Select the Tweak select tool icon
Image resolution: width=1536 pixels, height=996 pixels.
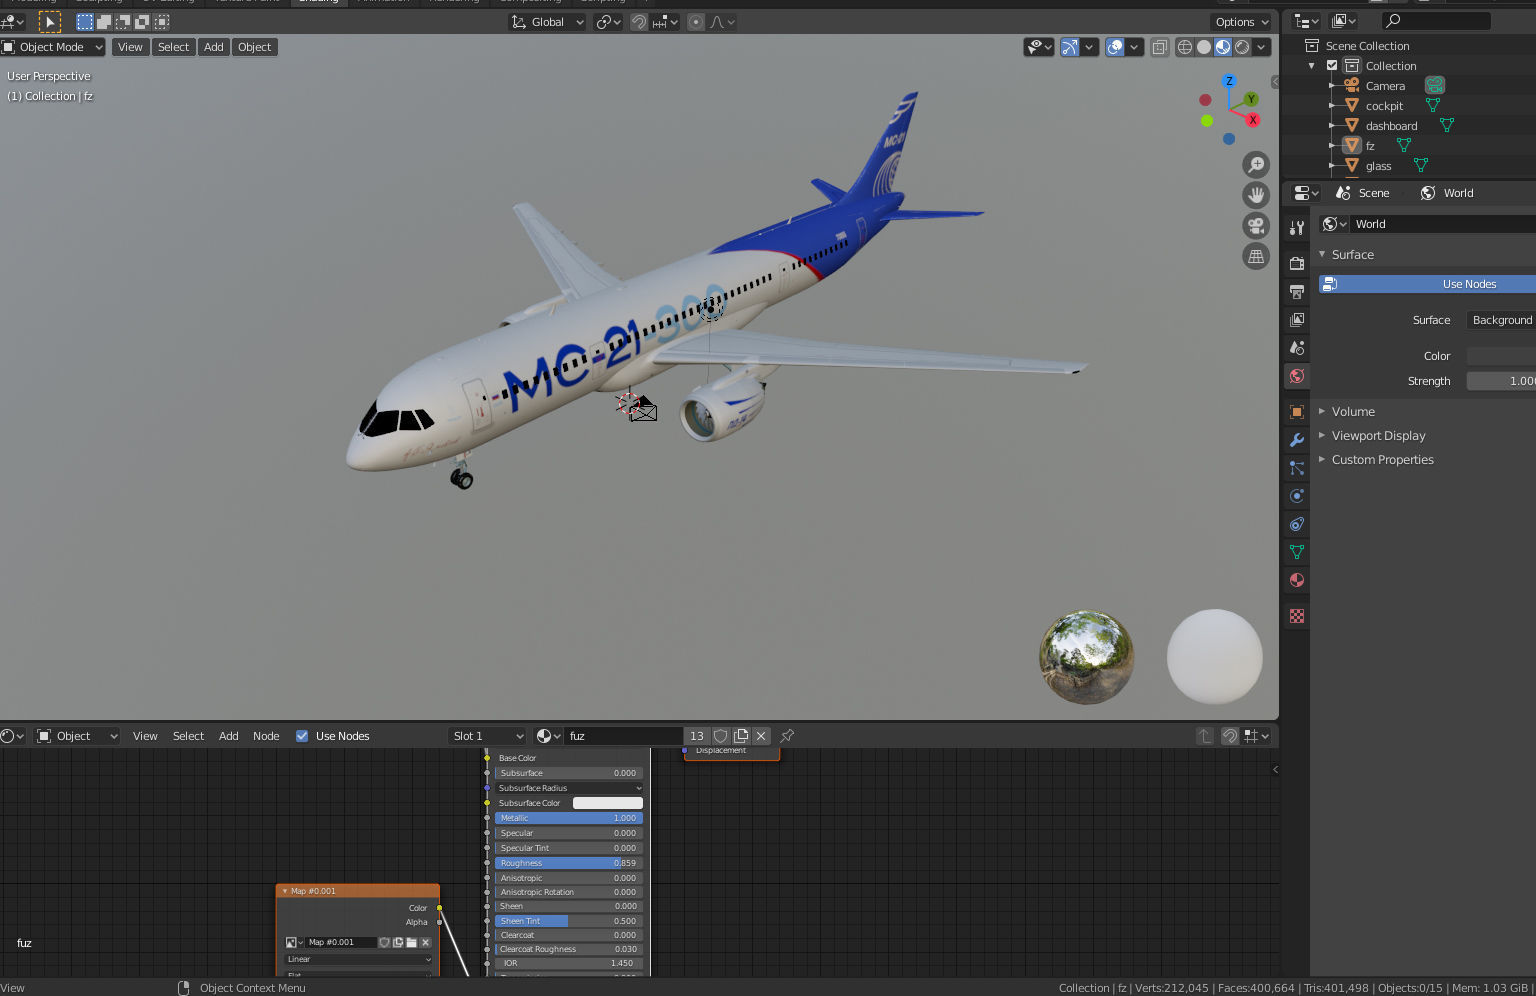pyautogui.click(x=50, y=21)
